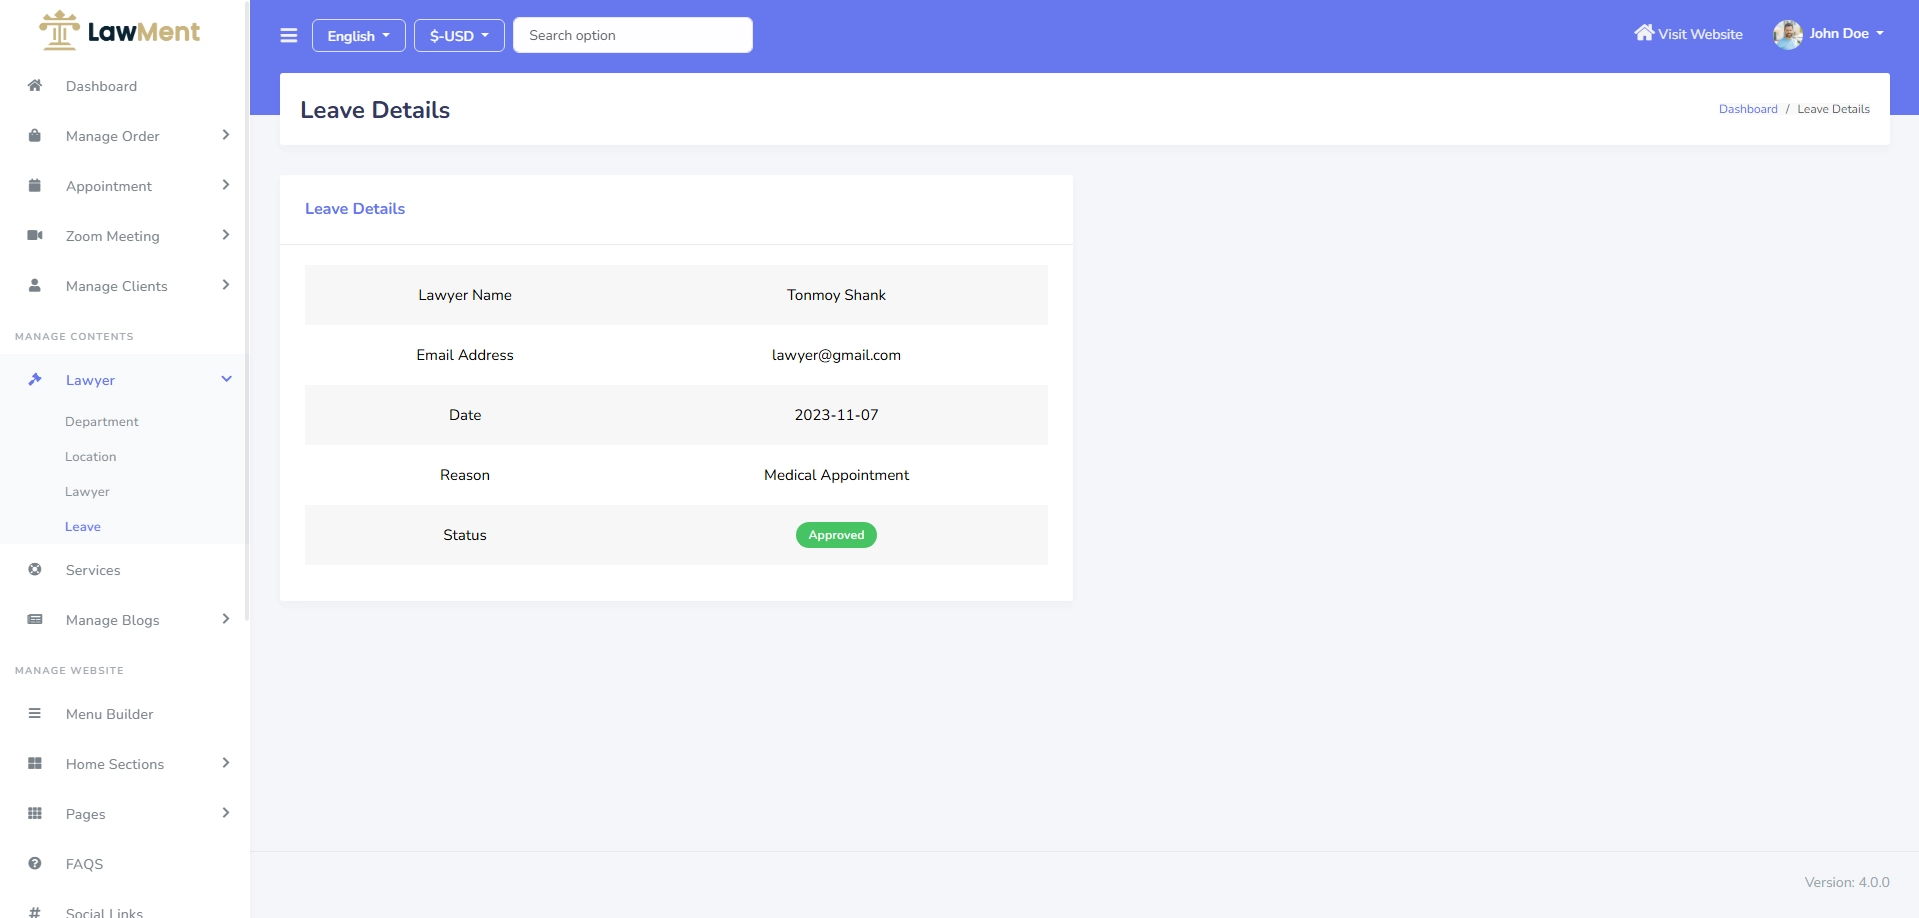This screenshot has height=918, width=1919.
Task: Click the Manage Order bag icon
Action: click(35, 135)
